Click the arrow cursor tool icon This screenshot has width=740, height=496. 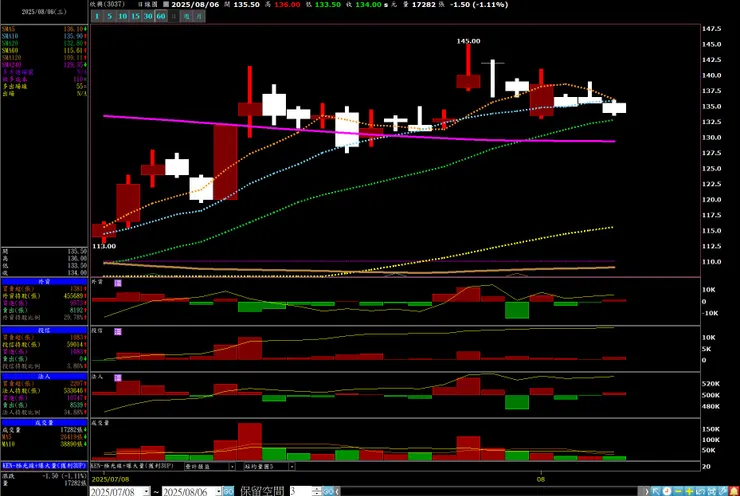(656, 491)
